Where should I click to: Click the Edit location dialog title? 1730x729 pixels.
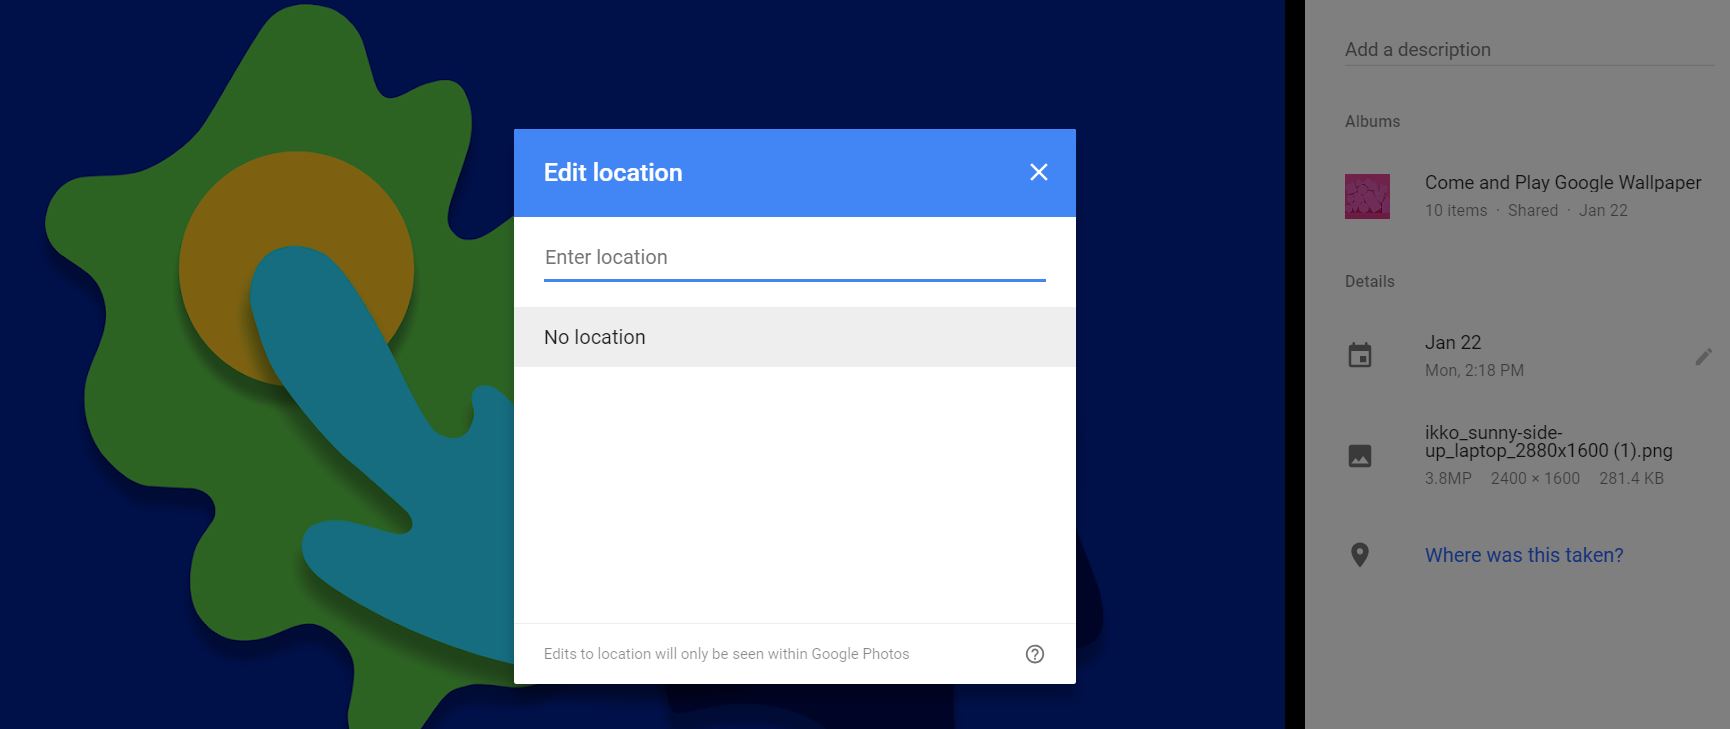pos(613,173)
